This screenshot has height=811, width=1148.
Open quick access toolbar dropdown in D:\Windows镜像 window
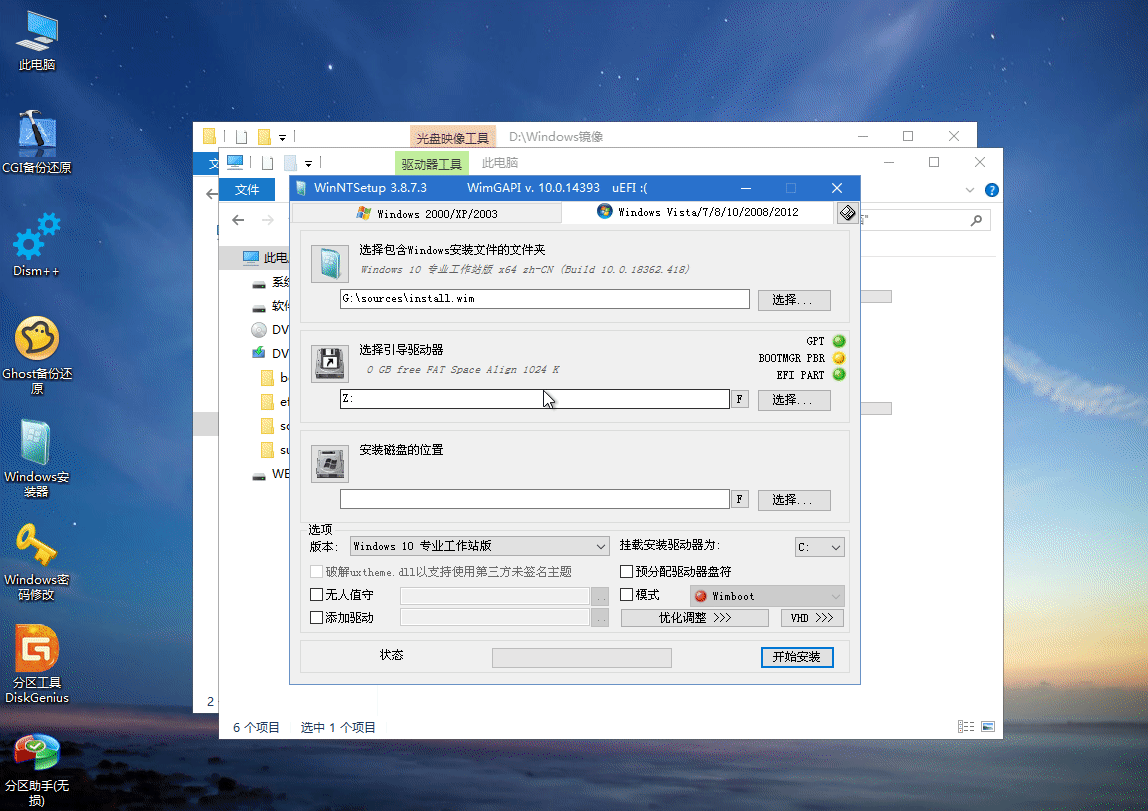[x=282, y=137]
